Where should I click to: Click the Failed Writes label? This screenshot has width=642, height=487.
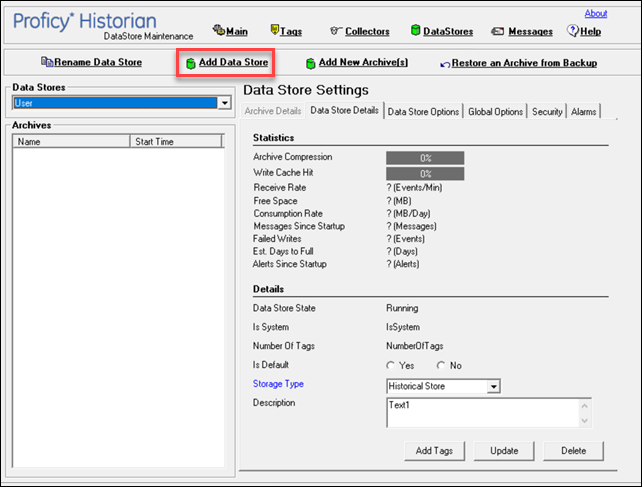coord(277,238)
